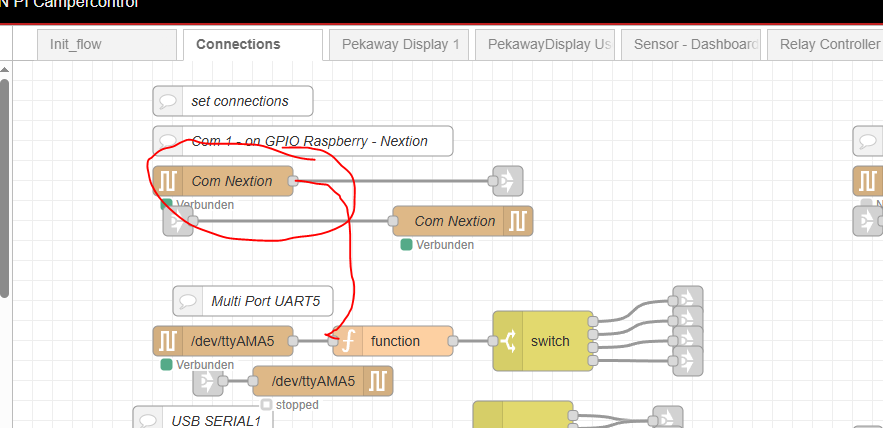Click the workspace vertical scrollbar thumb

[x=5, y=188]
